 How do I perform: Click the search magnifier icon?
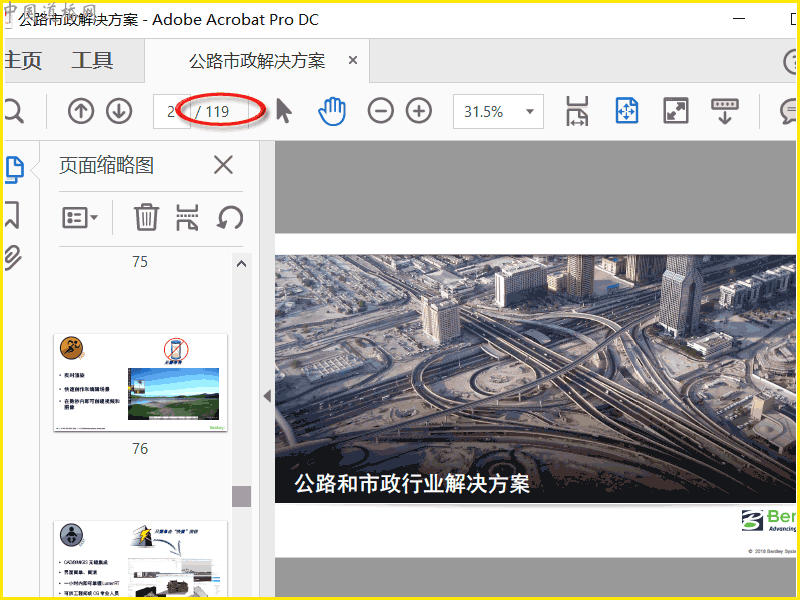(x=13, y=111)
